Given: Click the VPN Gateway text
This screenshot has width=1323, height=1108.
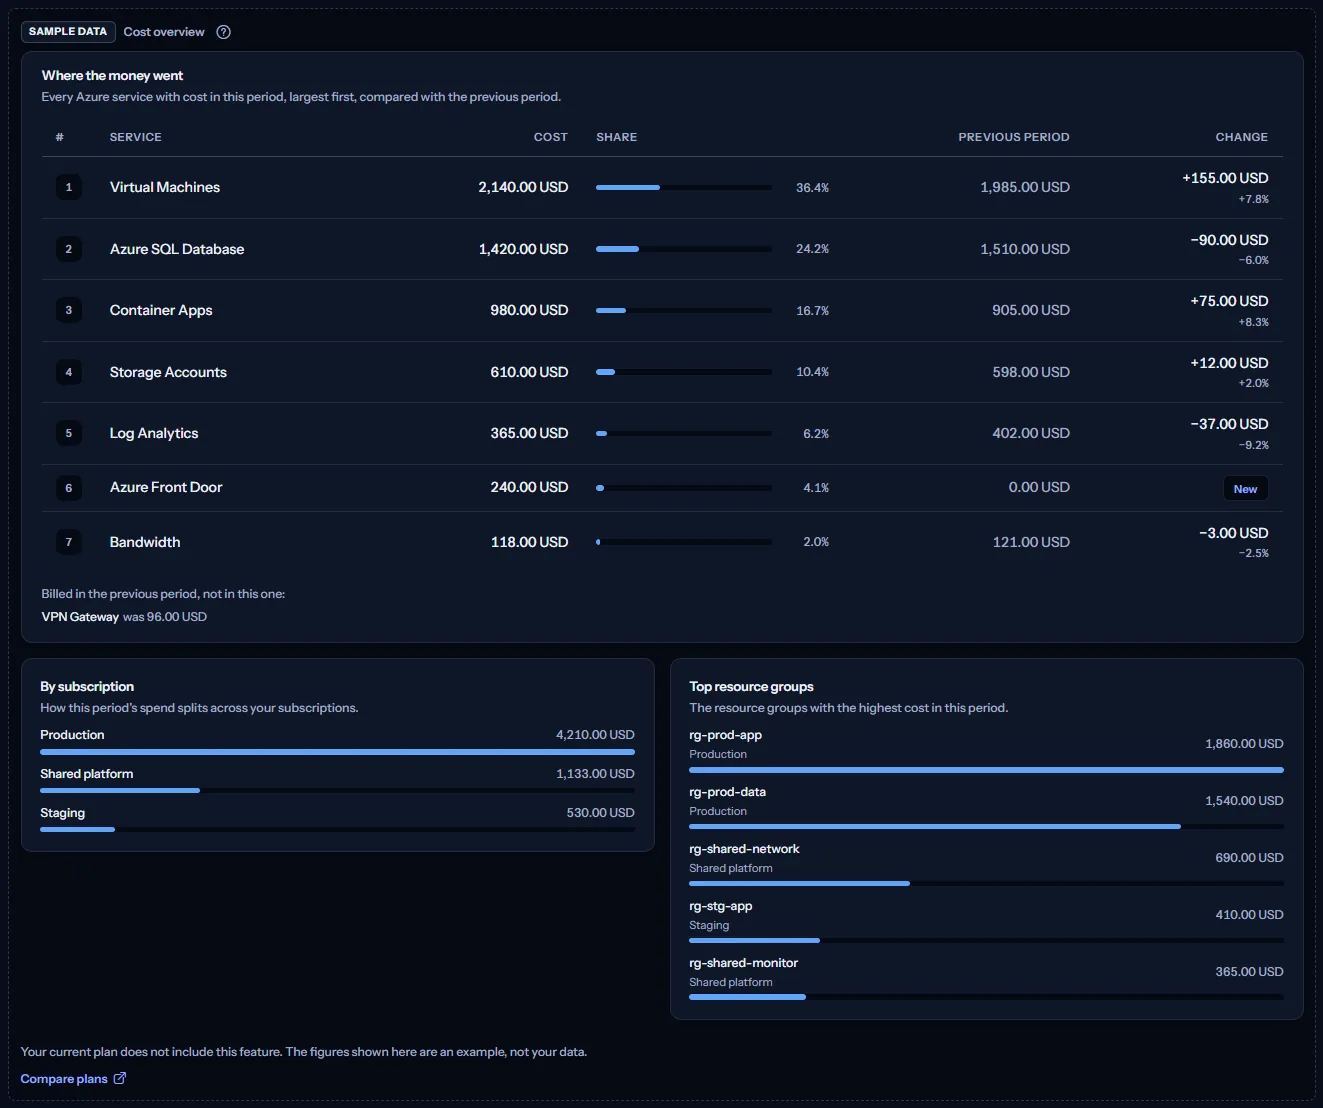Looking at the screenshot, I should click(x=80, y=617).
